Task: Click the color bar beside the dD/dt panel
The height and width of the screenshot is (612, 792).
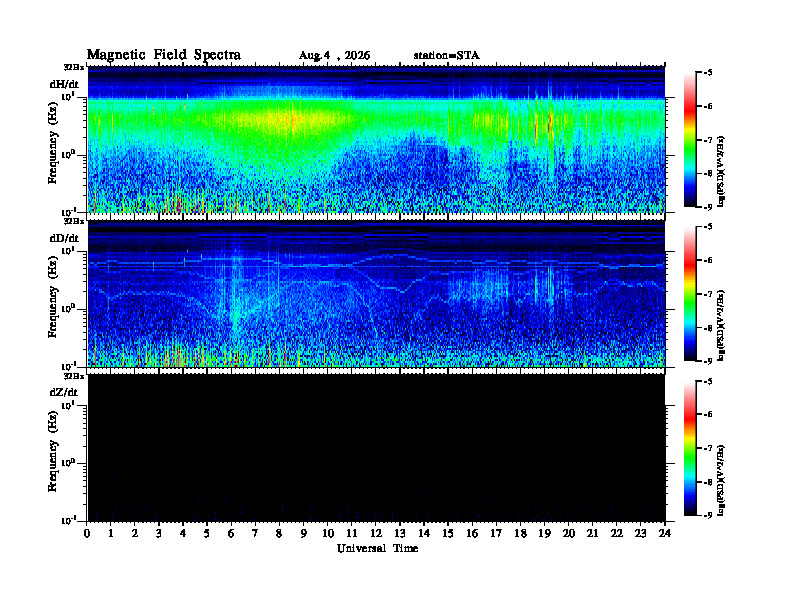Action: pyautogui.click(x=690, y=294)
